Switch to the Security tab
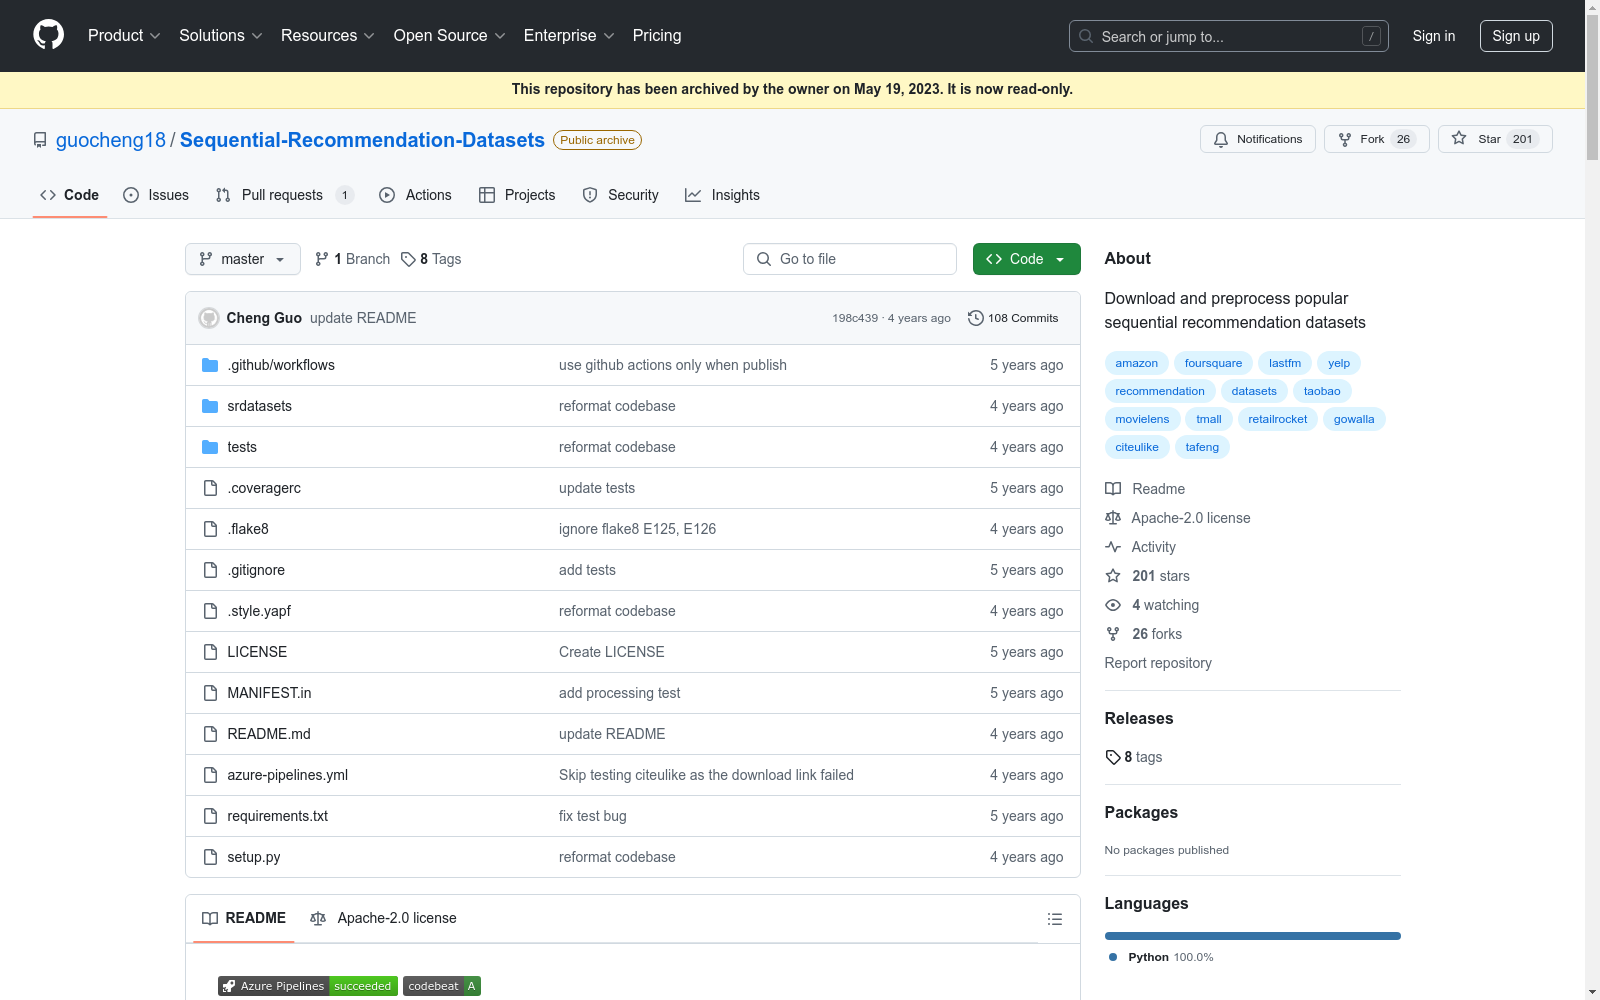1600x1000 pixels. click(x=620, y=195)
